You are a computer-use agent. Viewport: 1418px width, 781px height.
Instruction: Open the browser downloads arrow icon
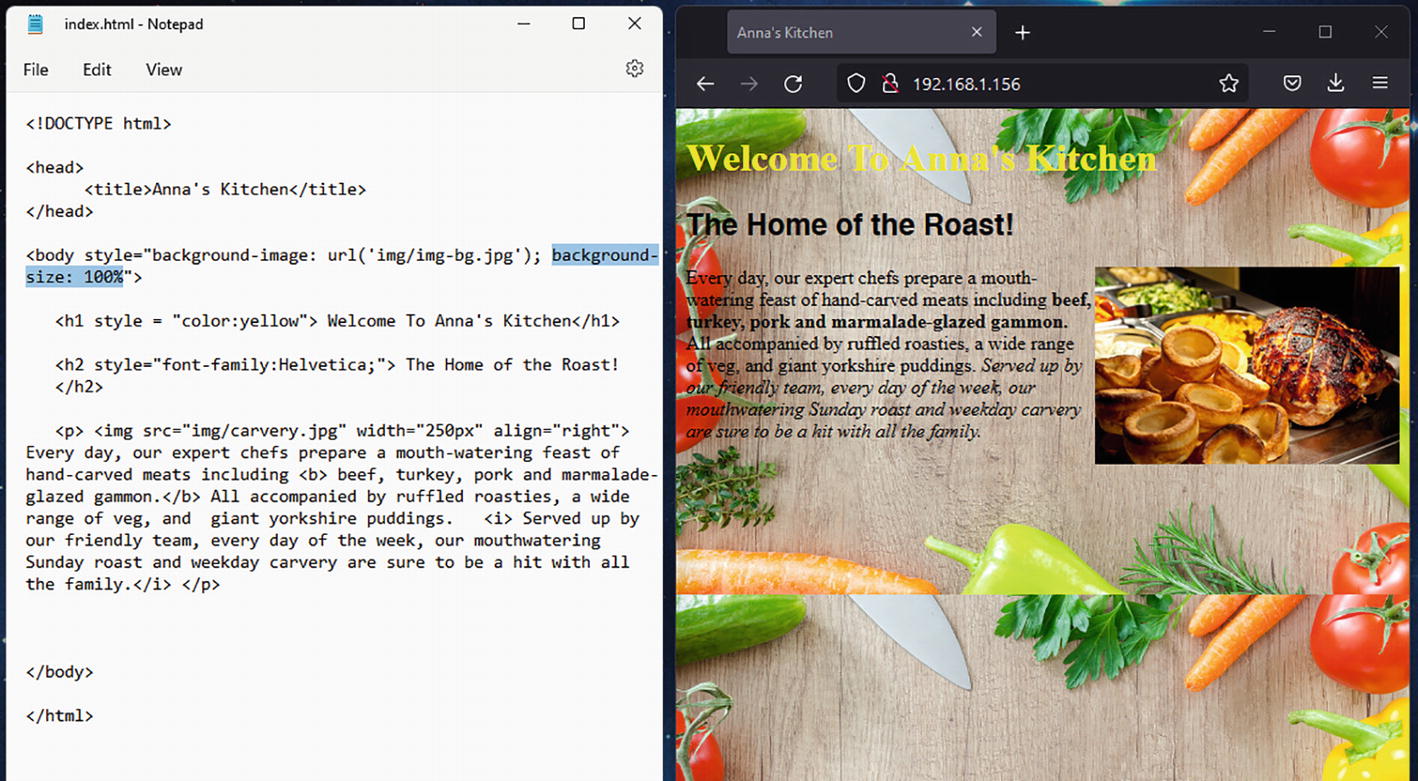coord(1335,84)
